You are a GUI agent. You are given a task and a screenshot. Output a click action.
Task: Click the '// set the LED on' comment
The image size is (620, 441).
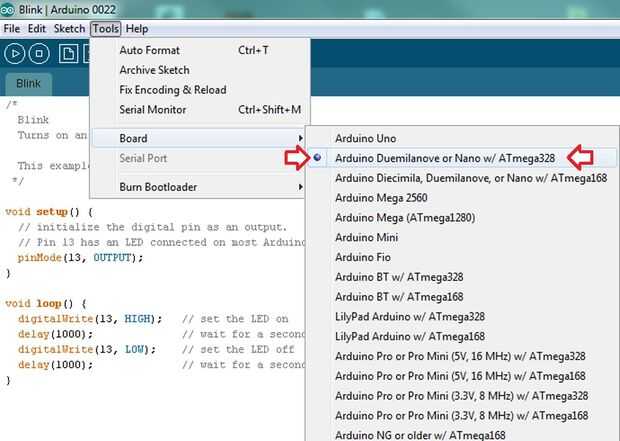(x=235, y=319)
